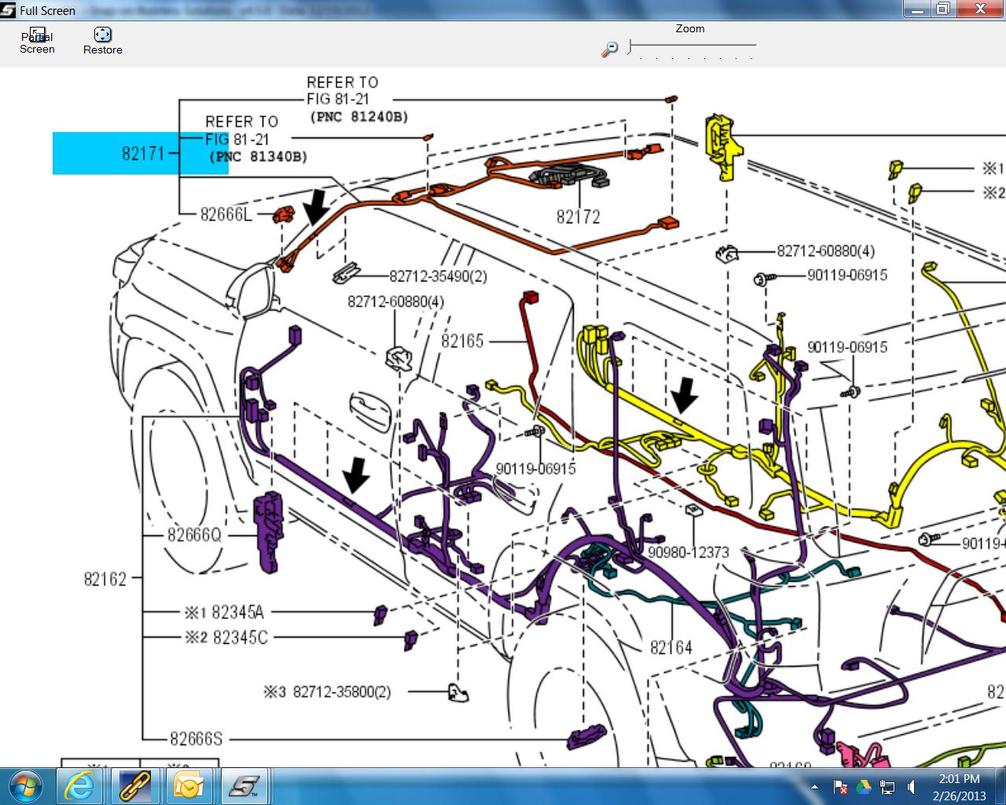
Task: Click the Partial Screen button
Action: click(x=37, y=41)
